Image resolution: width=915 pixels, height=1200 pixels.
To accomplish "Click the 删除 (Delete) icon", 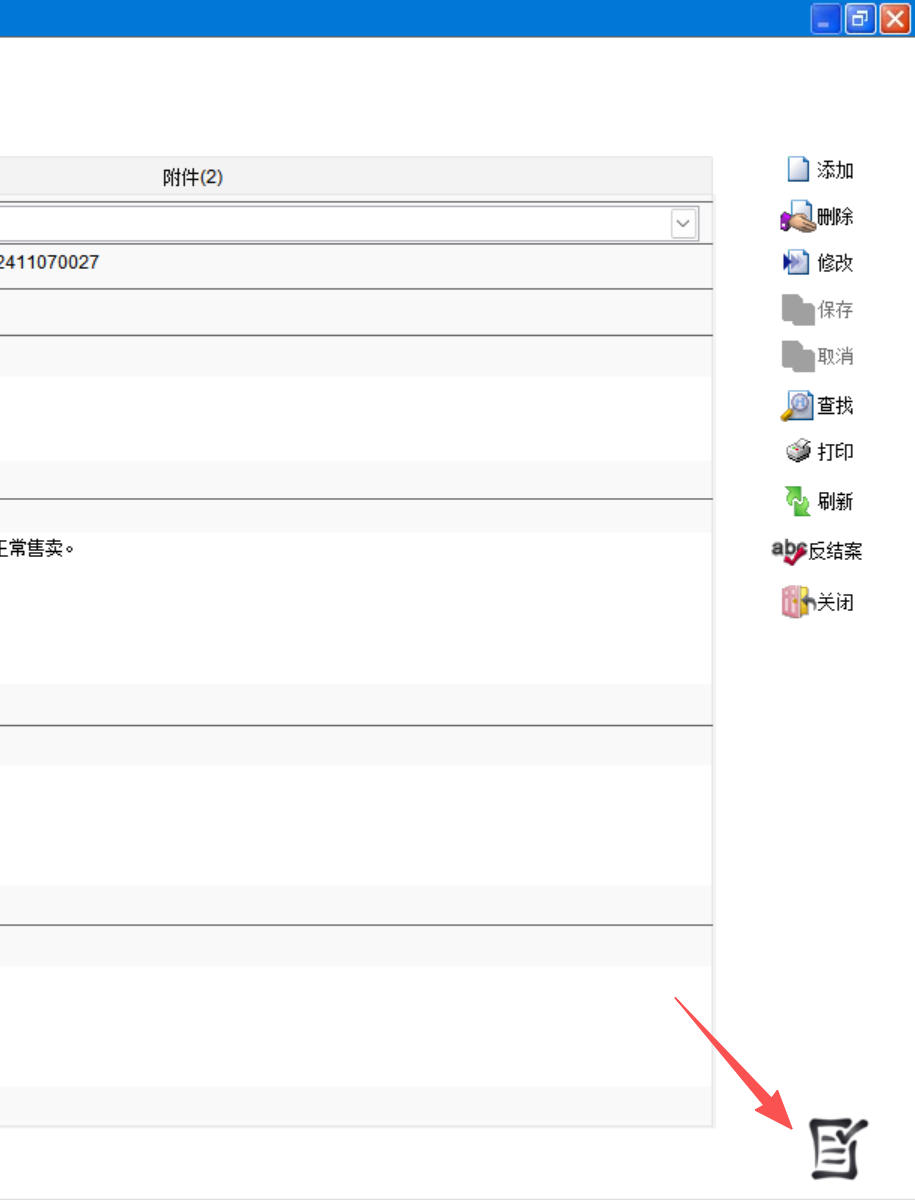I will (798, 217).
